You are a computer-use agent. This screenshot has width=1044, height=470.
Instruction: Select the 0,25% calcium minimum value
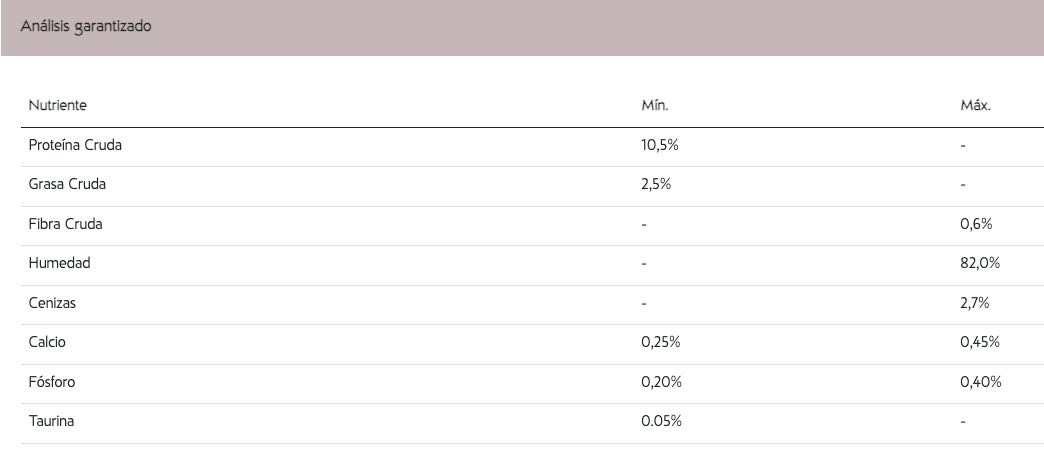(660, 342)
